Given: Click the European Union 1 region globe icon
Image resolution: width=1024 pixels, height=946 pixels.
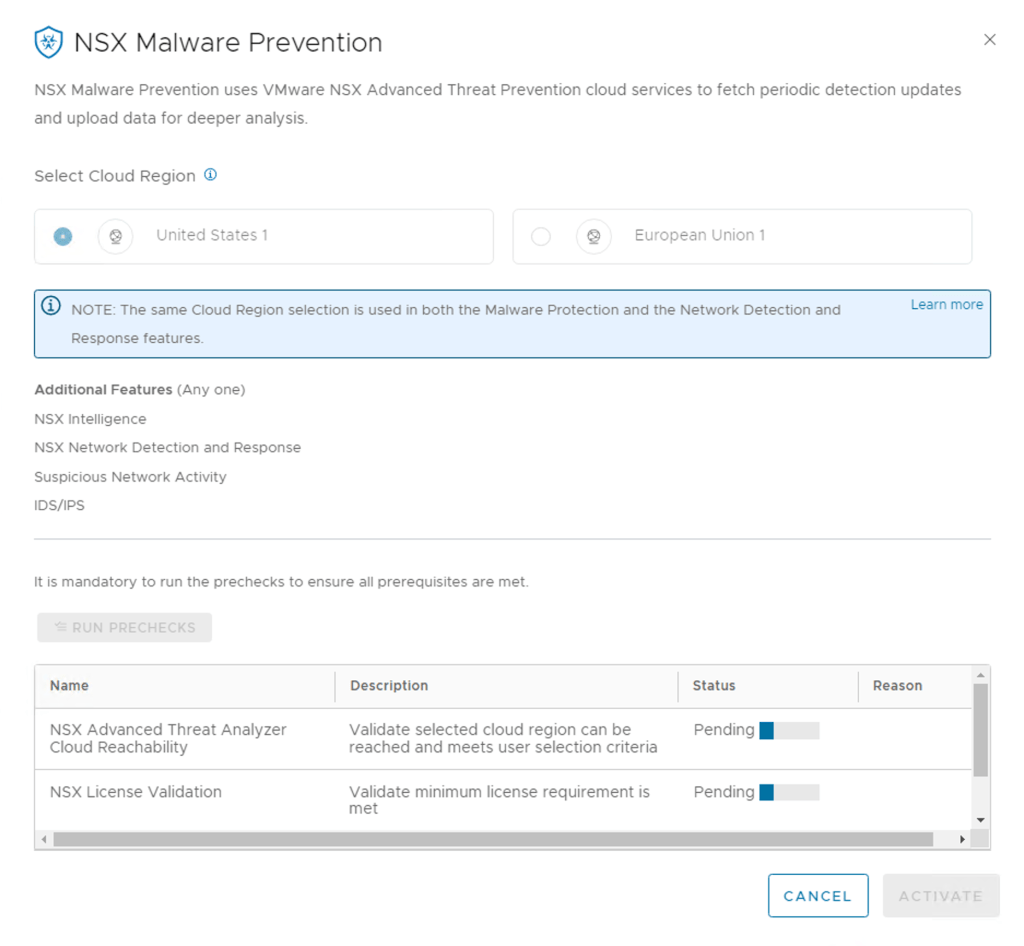Looking at the screenshot, I should tap(594, 237).
